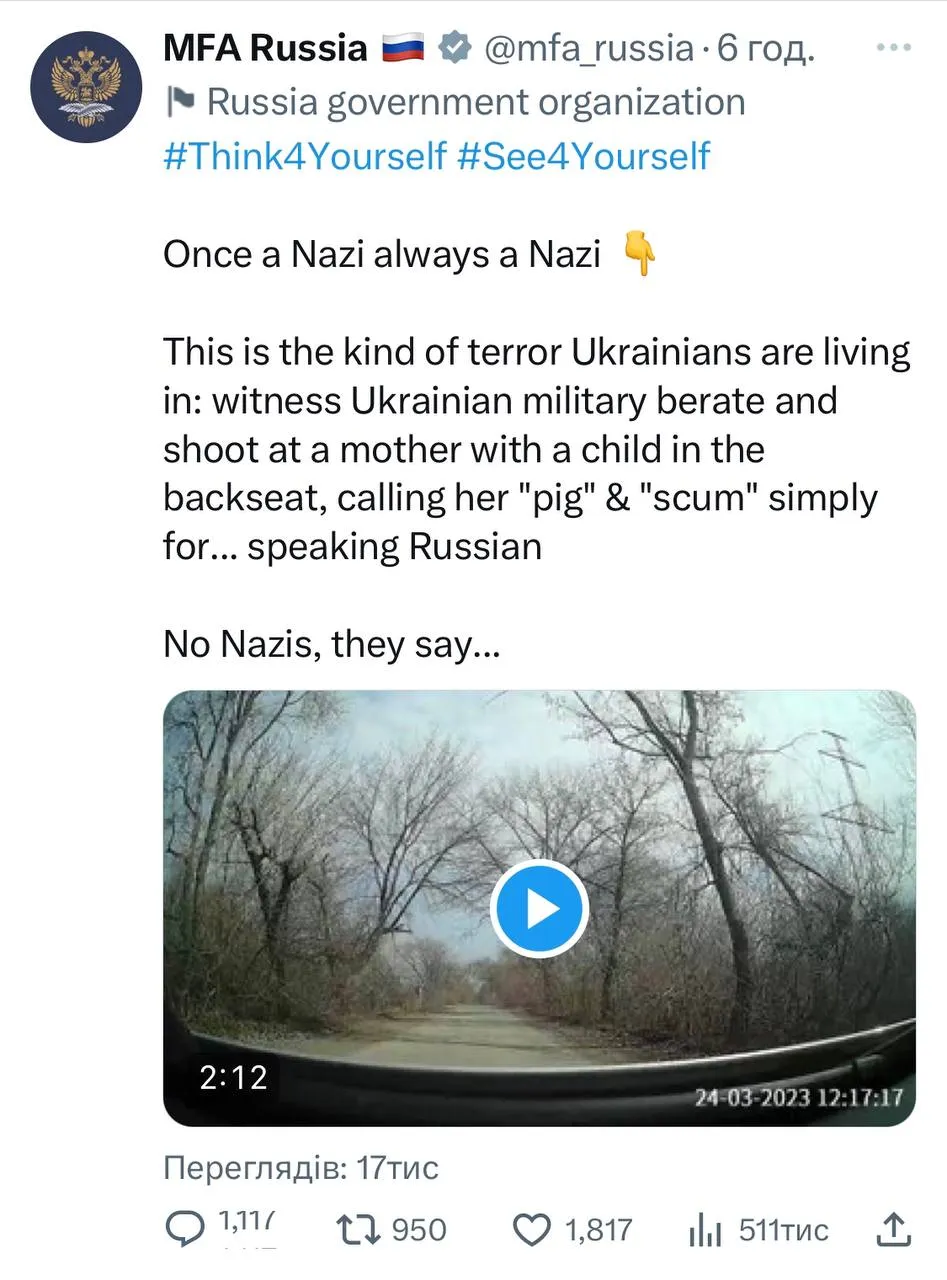Click the "Переглядів: 17тис" video views label

(300, 1167)
